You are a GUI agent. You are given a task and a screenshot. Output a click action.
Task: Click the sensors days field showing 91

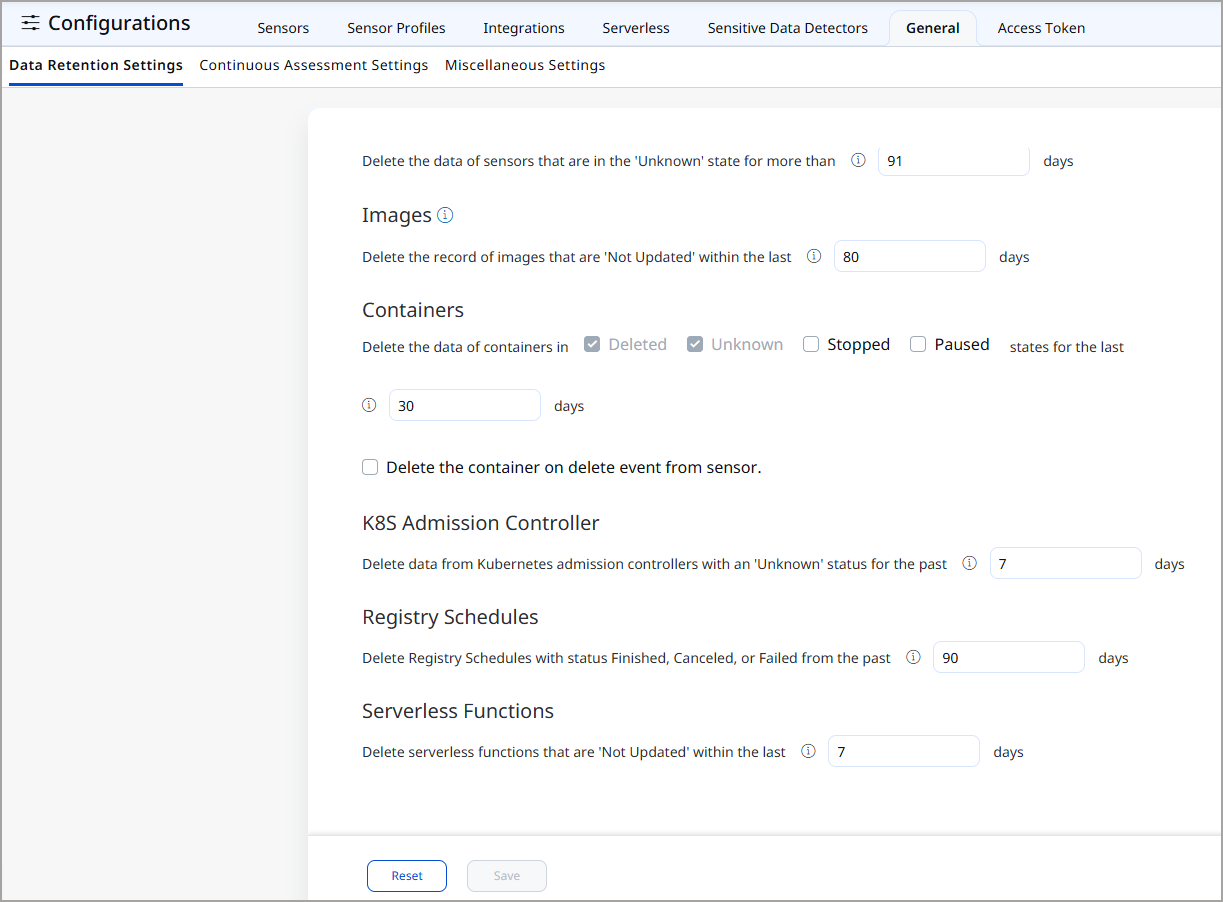[954, 160]
